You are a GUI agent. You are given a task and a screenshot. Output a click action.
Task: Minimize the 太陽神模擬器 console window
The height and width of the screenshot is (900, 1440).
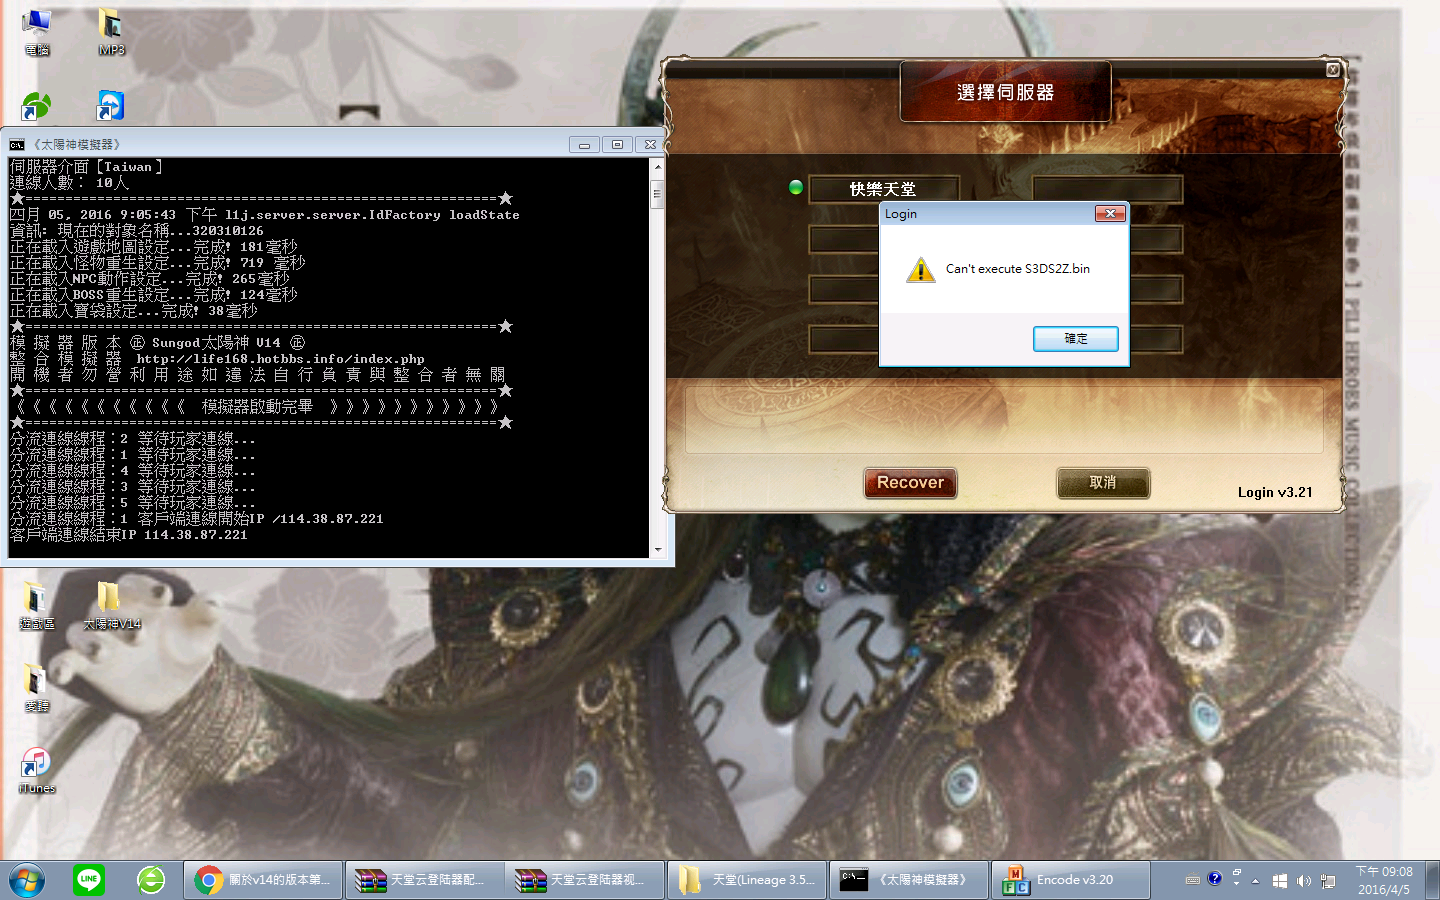click(x=584, y=145)
